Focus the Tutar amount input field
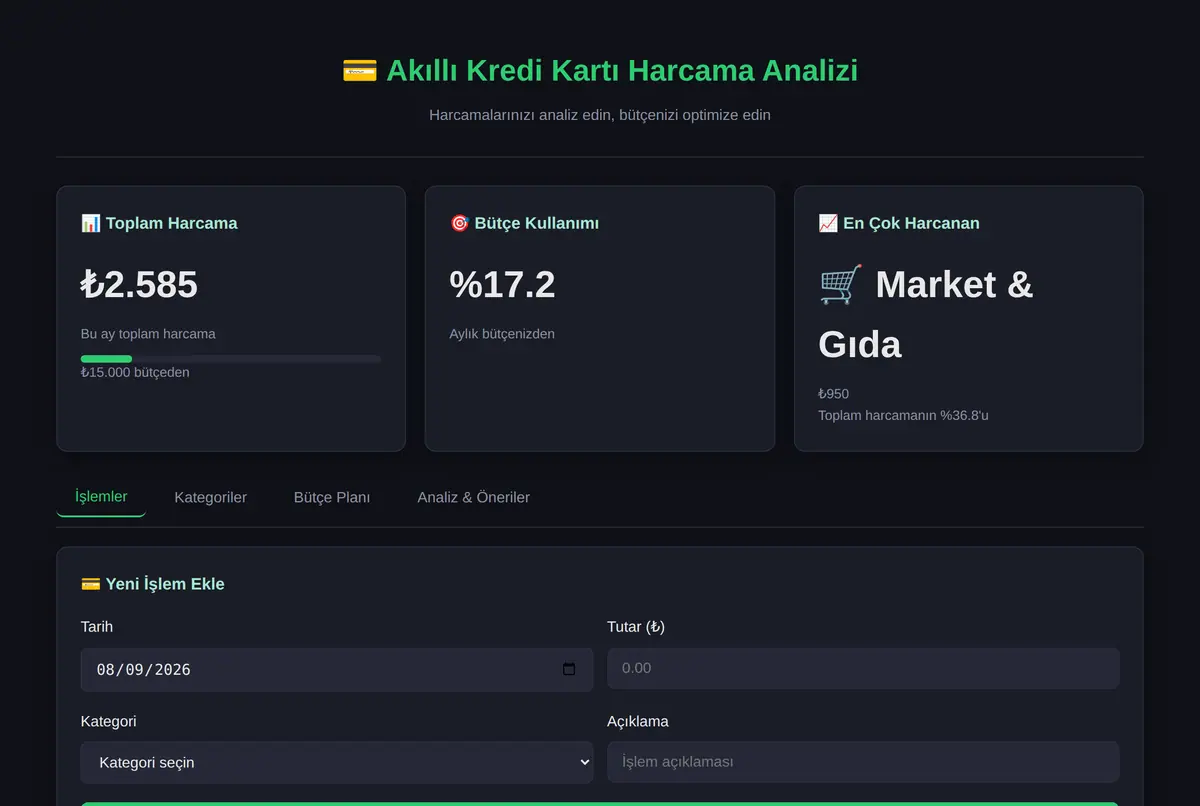 [863, 668]
